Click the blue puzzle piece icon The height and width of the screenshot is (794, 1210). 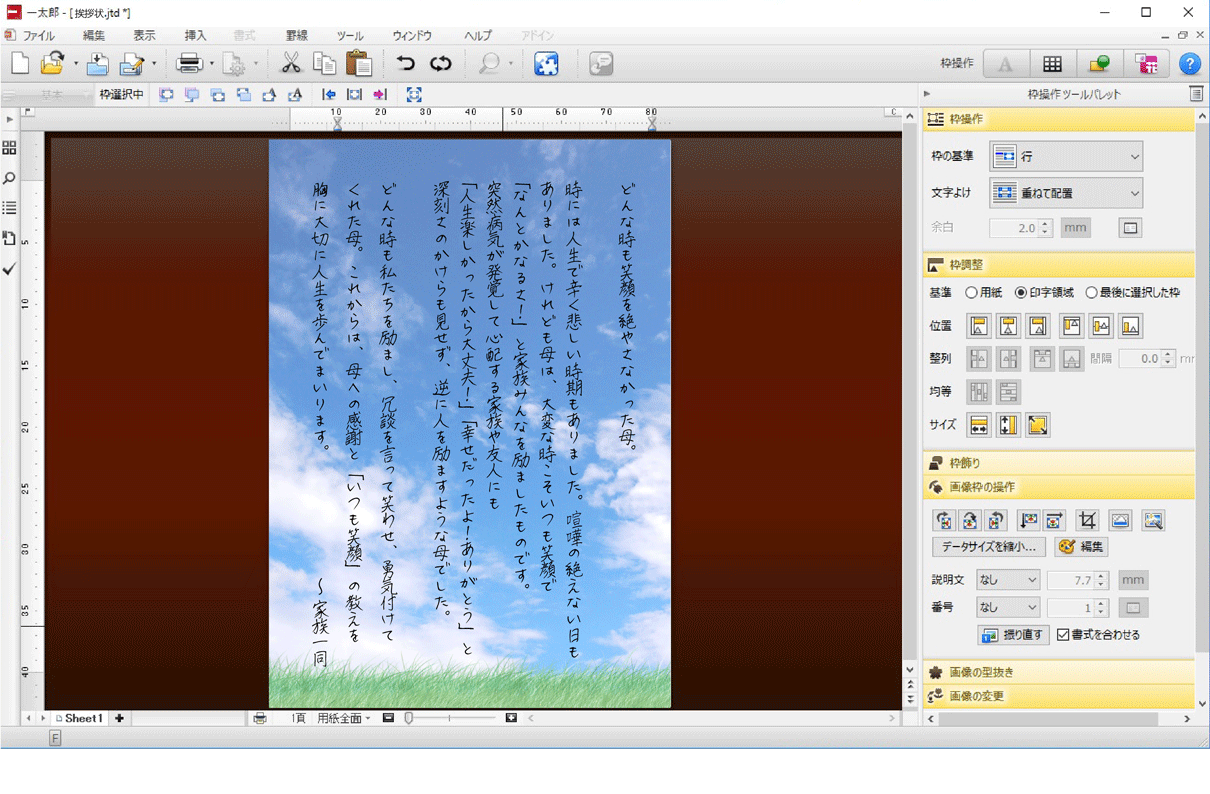point(546,64)
